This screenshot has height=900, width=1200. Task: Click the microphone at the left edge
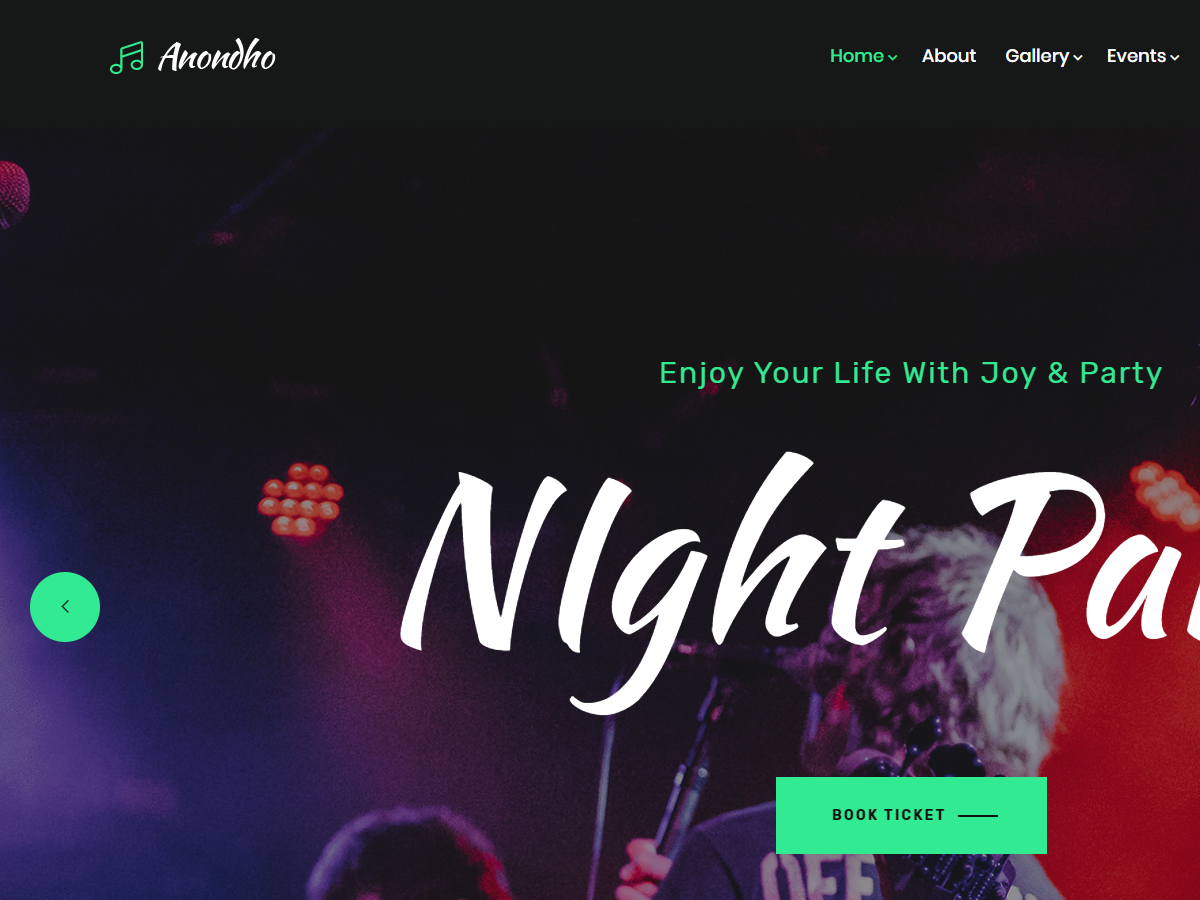pyautogui.click(x=13, y=194)
